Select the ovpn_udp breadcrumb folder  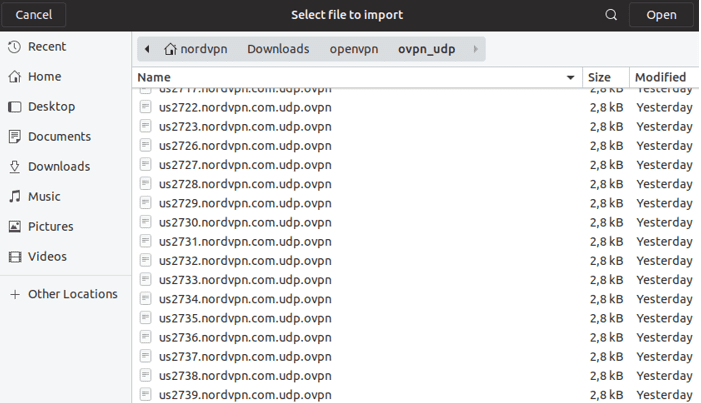[427, 49]
